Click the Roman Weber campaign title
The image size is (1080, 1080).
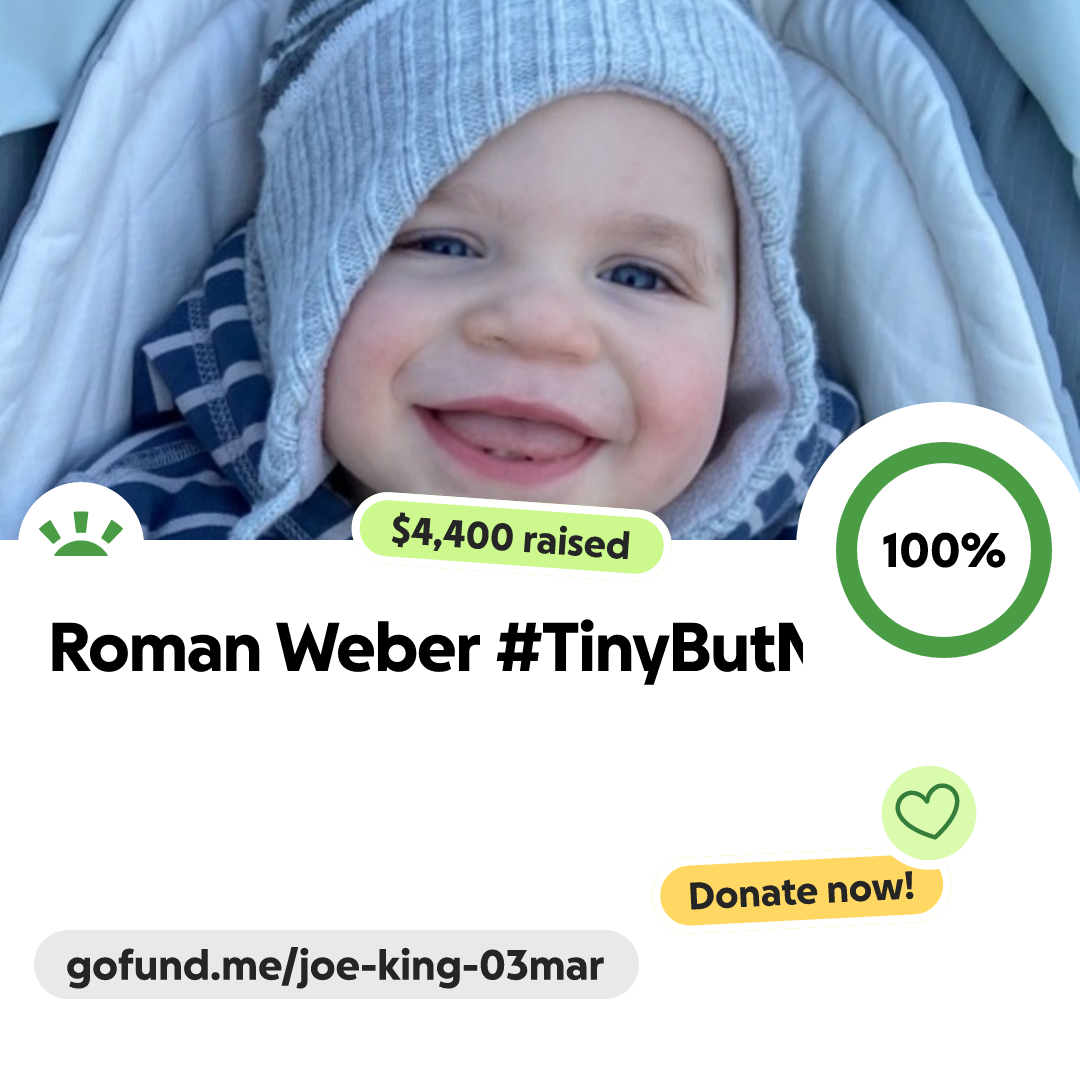pyautogui.click(x=426, y=649)
